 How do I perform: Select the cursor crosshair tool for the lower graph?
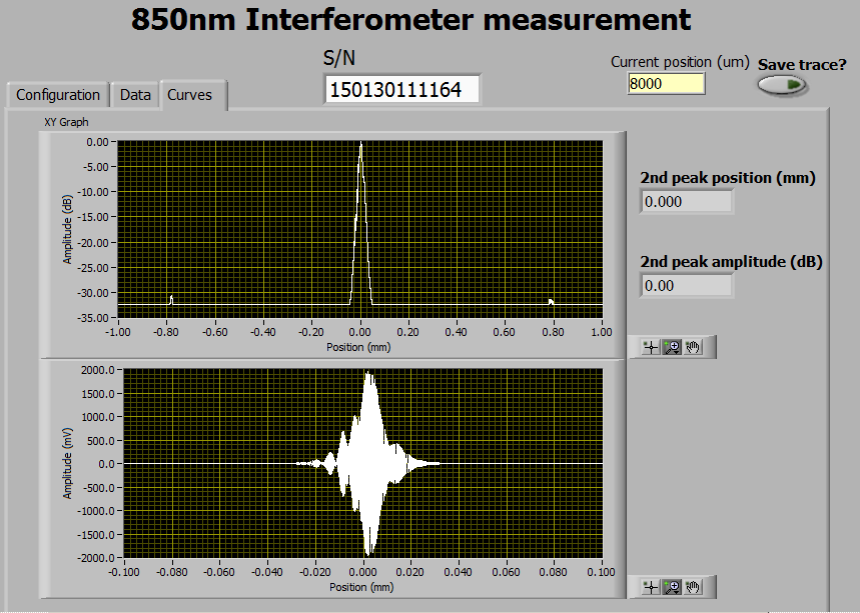(x=652, y=587)
